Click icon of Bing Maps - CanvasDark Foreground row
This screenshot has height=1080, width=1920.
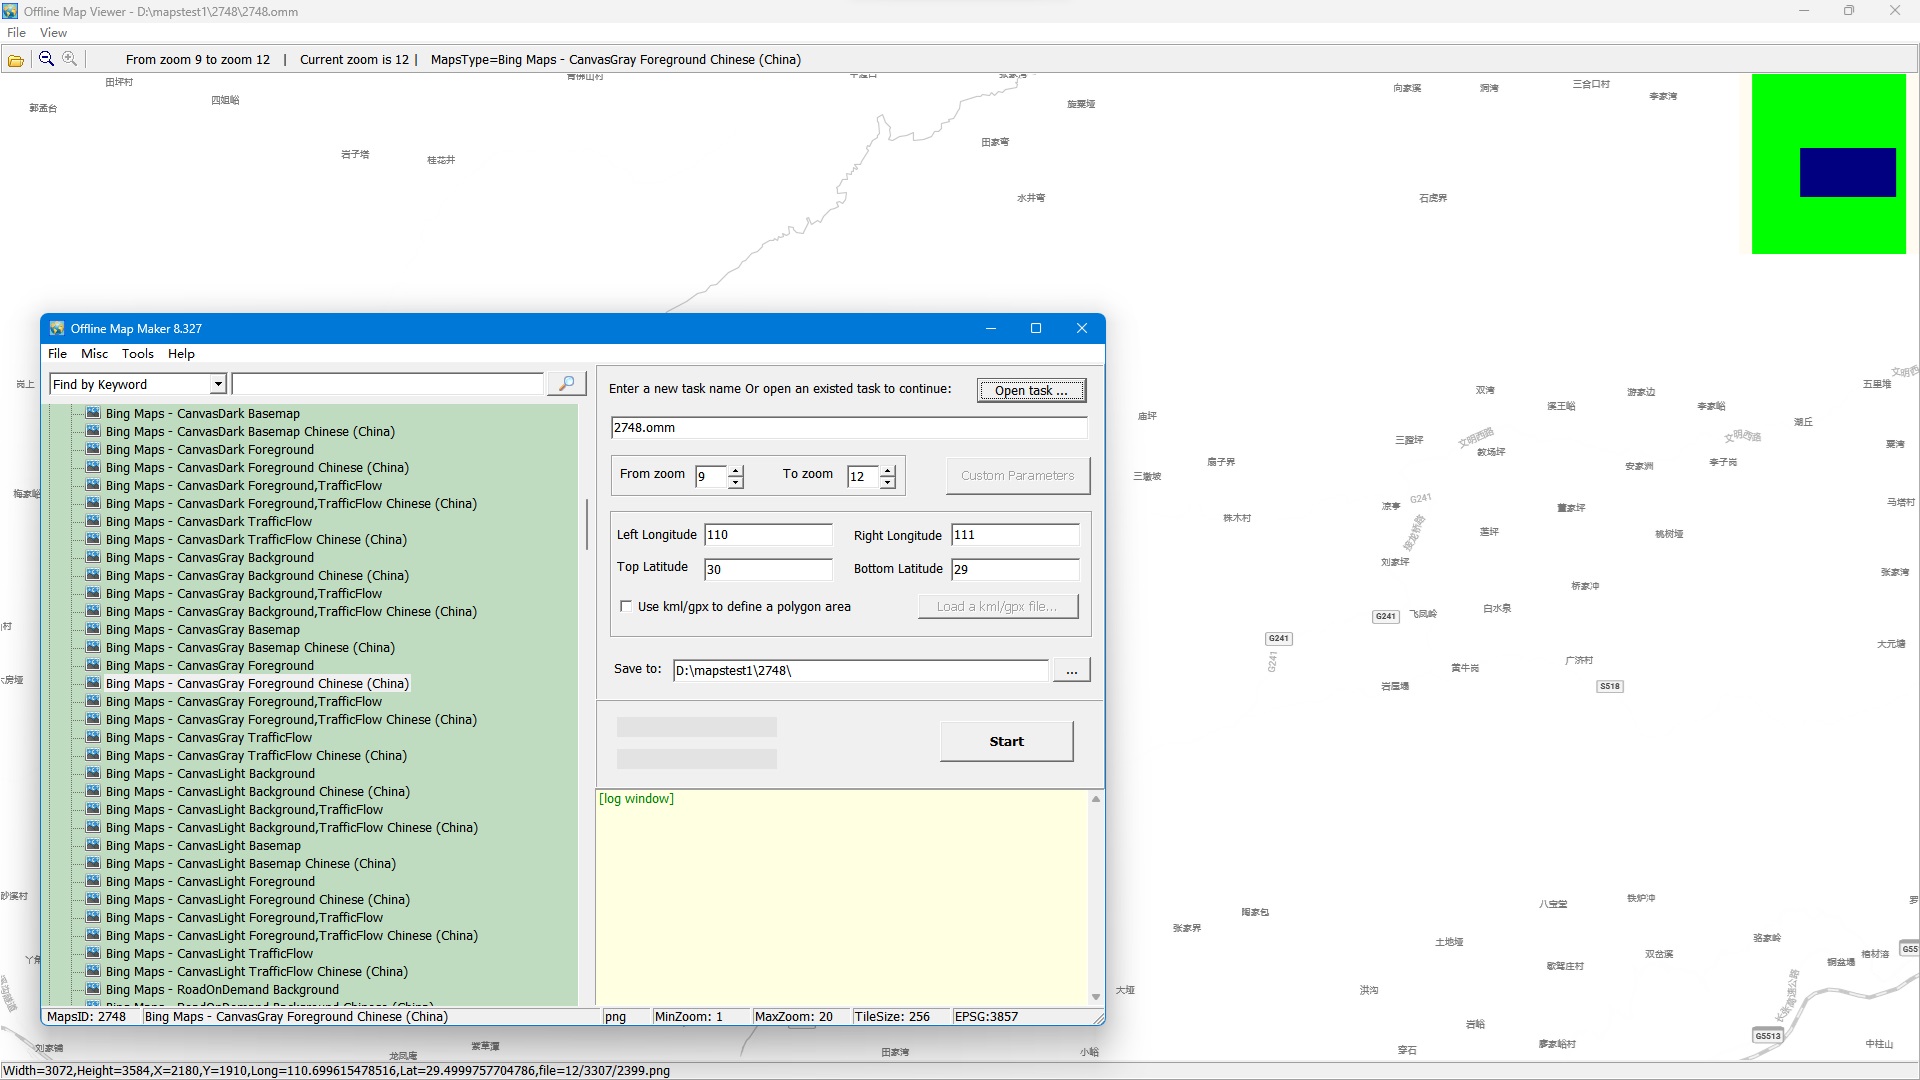[93, 449]
